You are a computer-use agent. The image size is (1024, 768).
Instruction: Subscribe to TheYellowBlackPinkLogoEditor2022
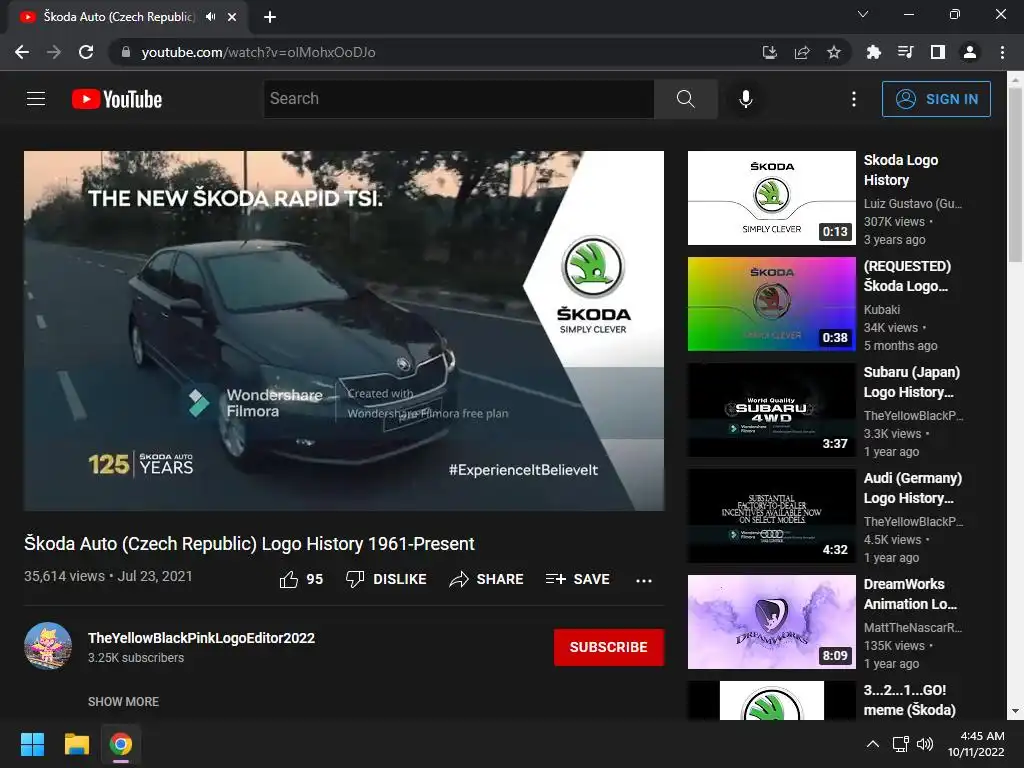(x=609, y=647)
